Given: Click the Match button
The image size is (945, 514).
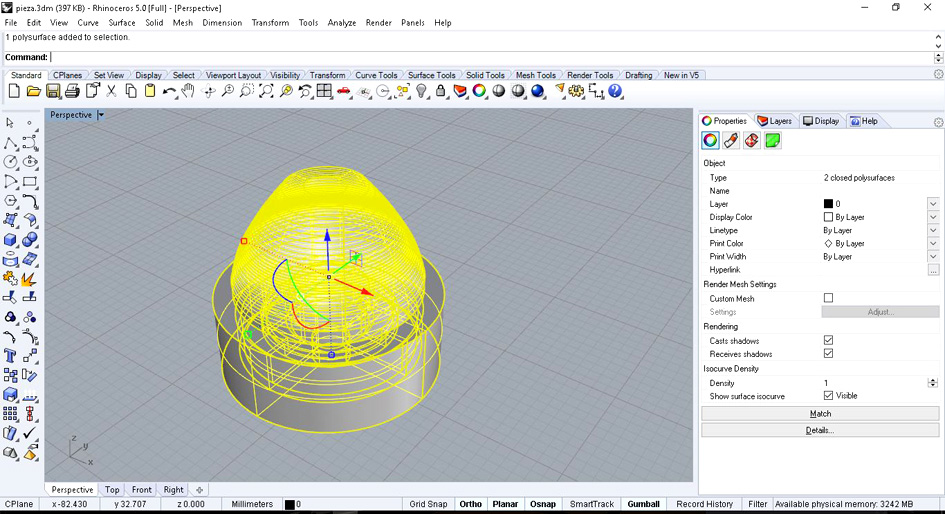Looking at the screenshot, I should coord(820,413).
